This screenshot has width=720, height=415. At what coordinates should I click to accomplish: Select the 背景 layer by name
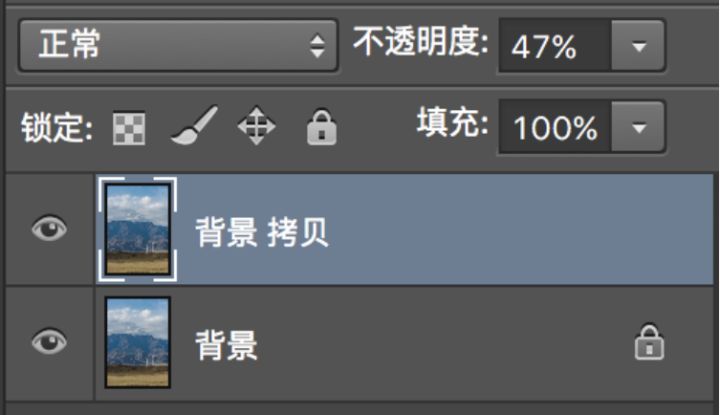pyautogui.click(x=226, y=345)
